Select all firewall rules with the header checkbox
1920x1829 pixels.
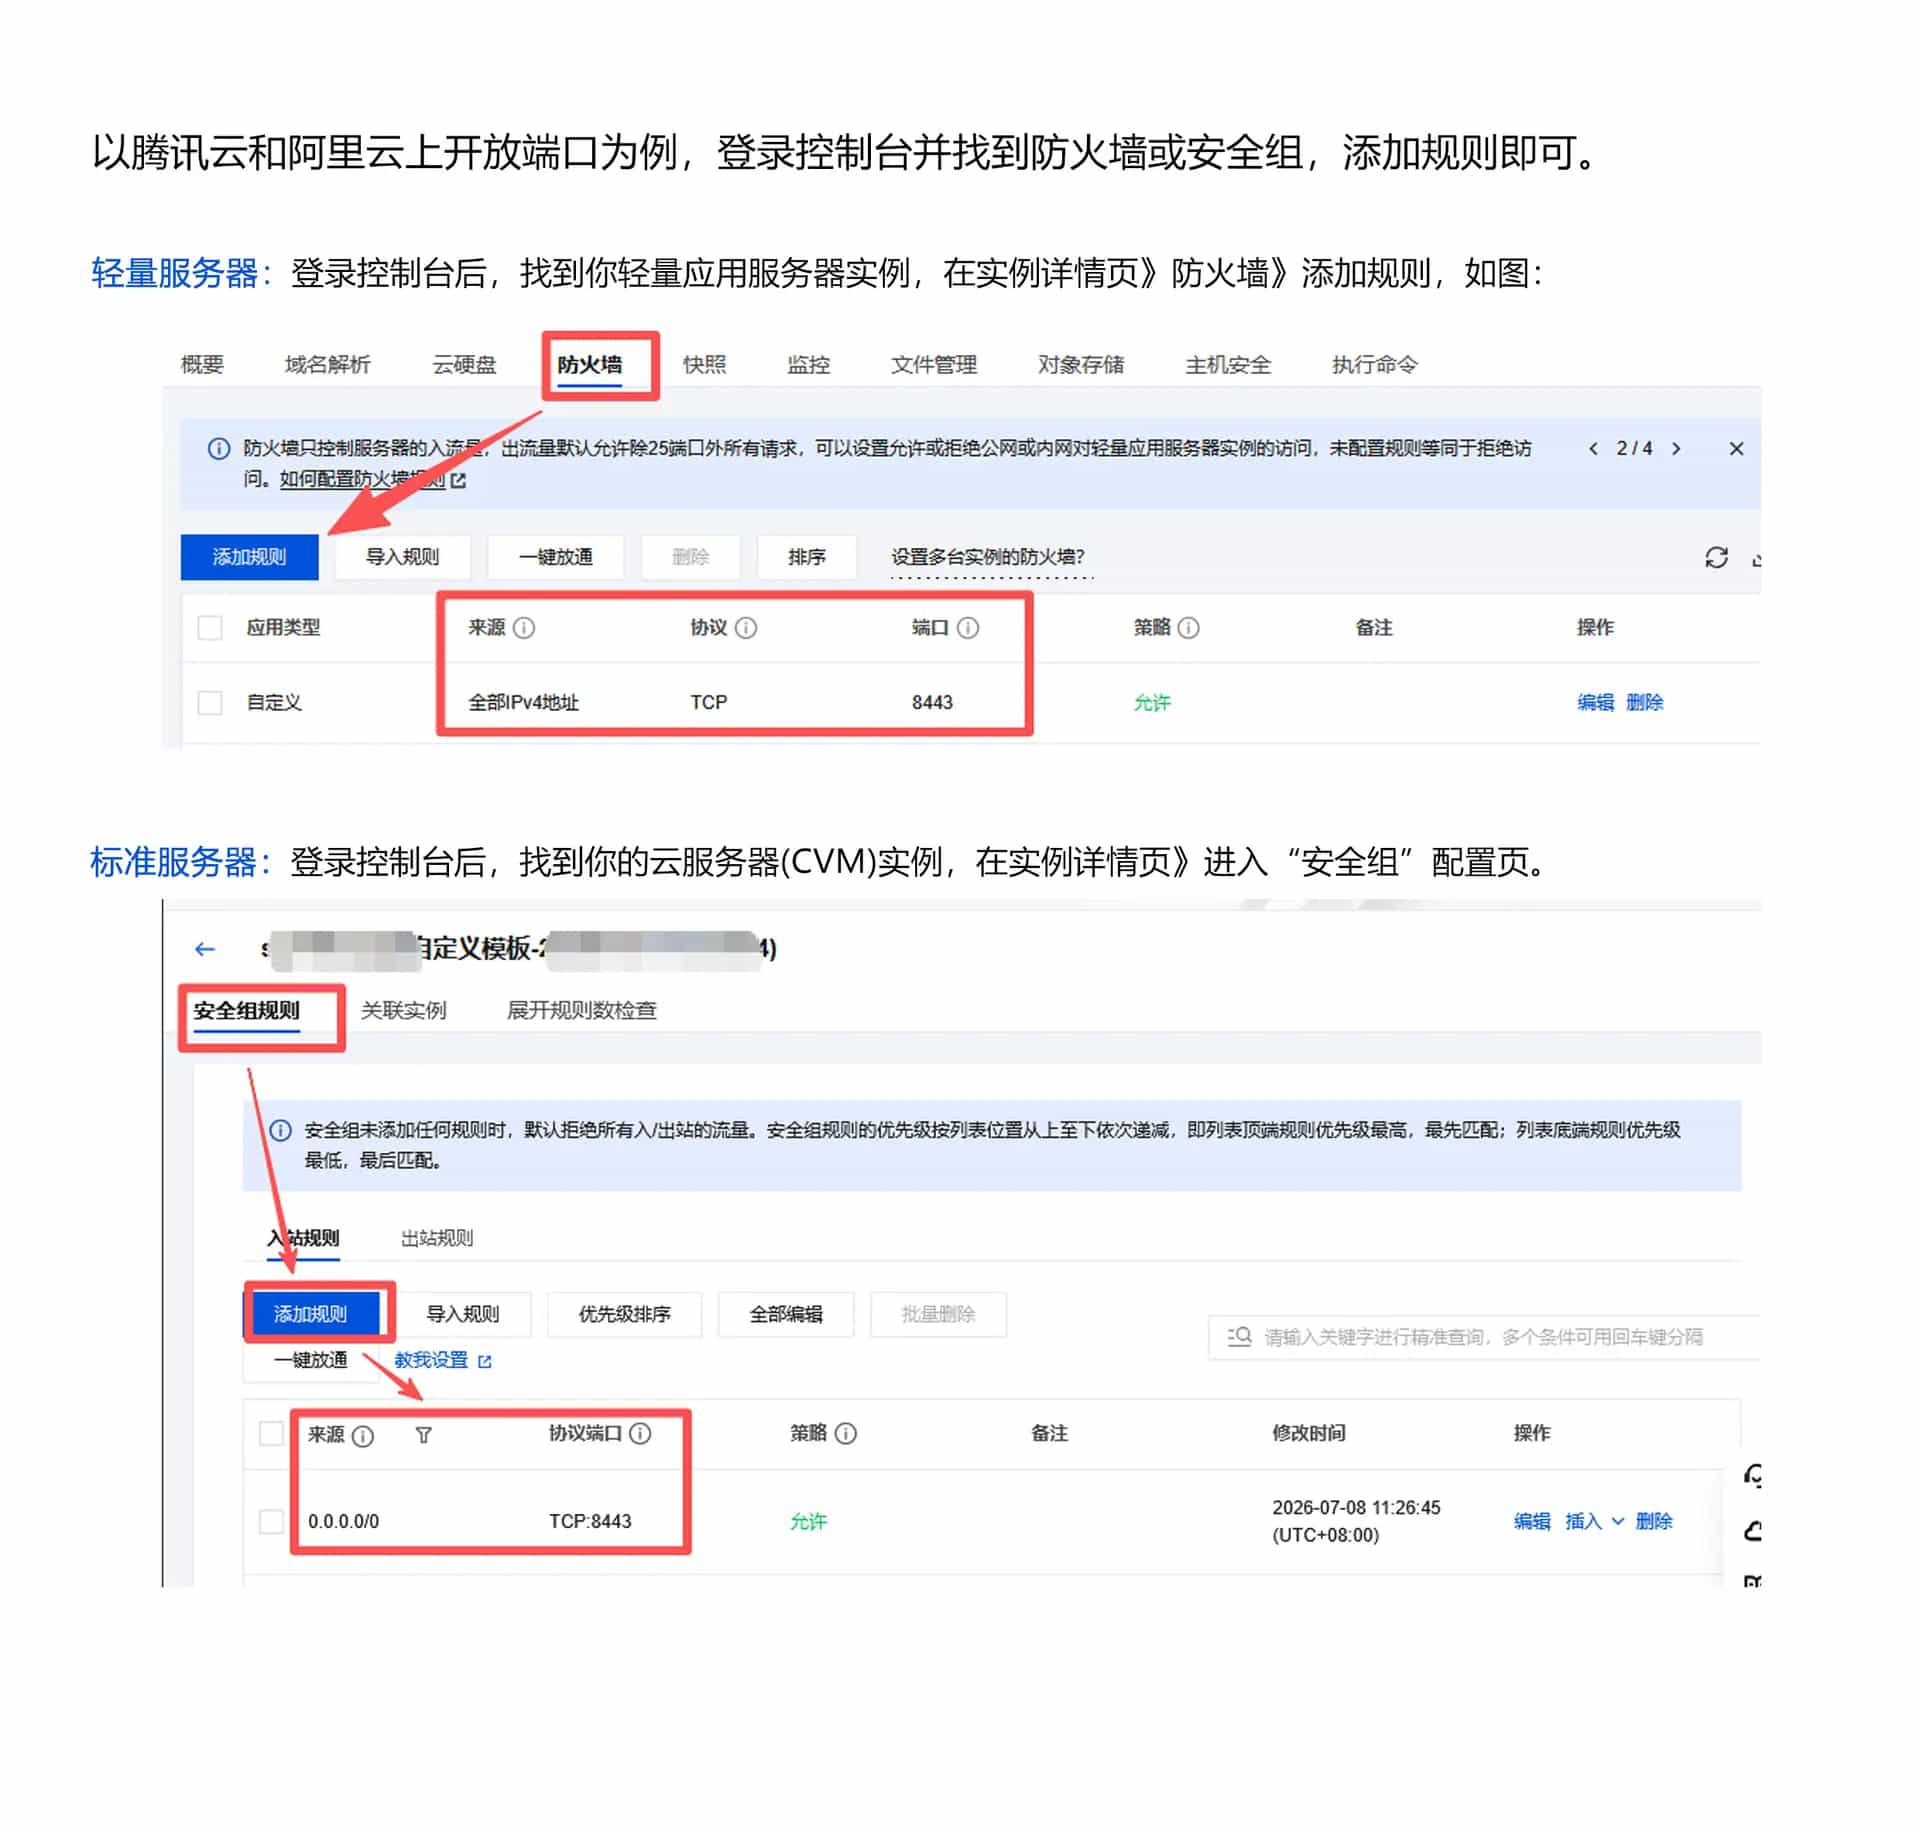pos(210,627)
